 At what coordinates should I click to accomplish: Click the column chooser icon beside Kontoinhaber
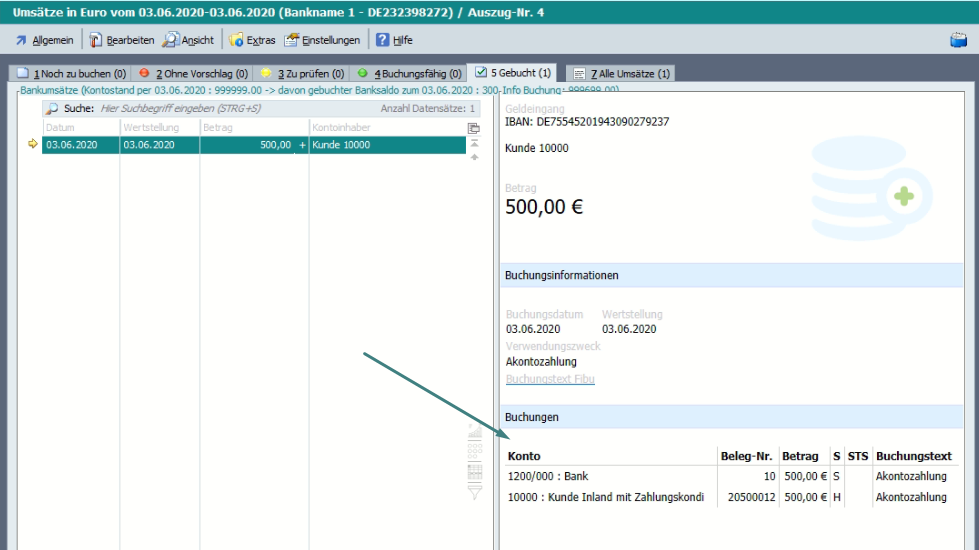click(x=474, y=127)
